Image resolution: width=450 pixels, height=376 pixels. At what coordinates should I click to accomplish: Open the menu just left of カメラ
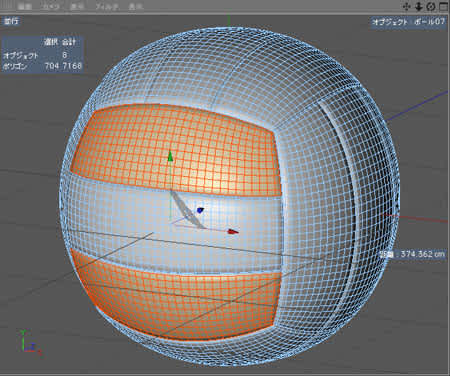pos(25,7)
